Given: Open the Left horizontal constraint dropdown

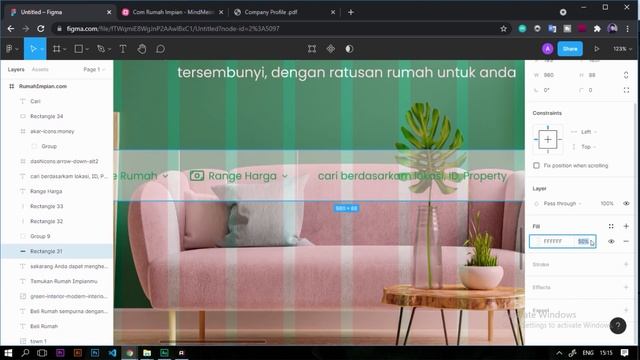Looking at the screenshot, I should point(589,132).
